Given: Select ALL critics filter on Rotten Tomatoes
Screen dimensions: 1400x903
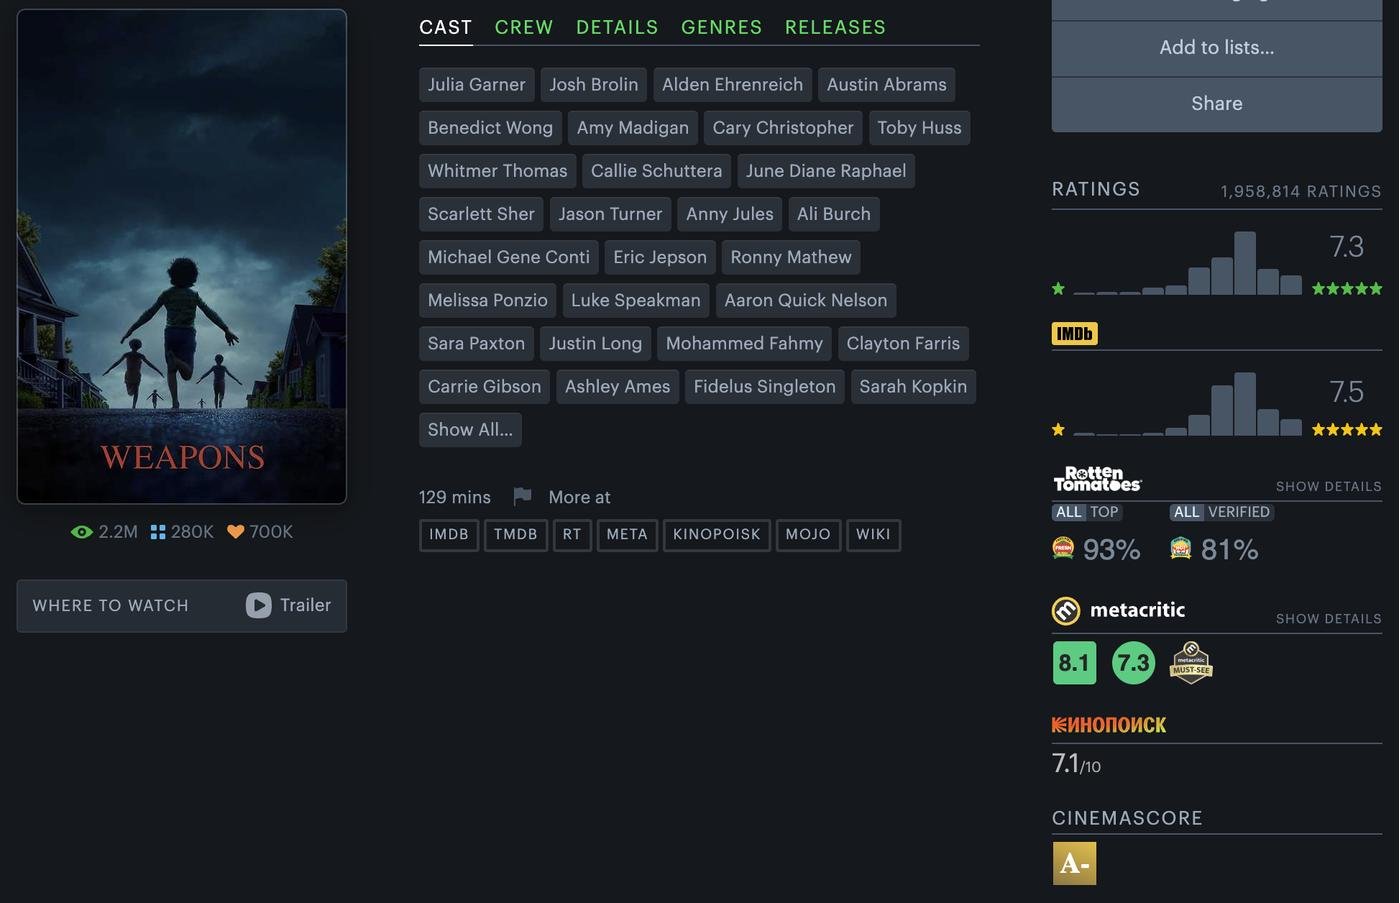Looking at the screenshot, I should [x=1069, y=512].
